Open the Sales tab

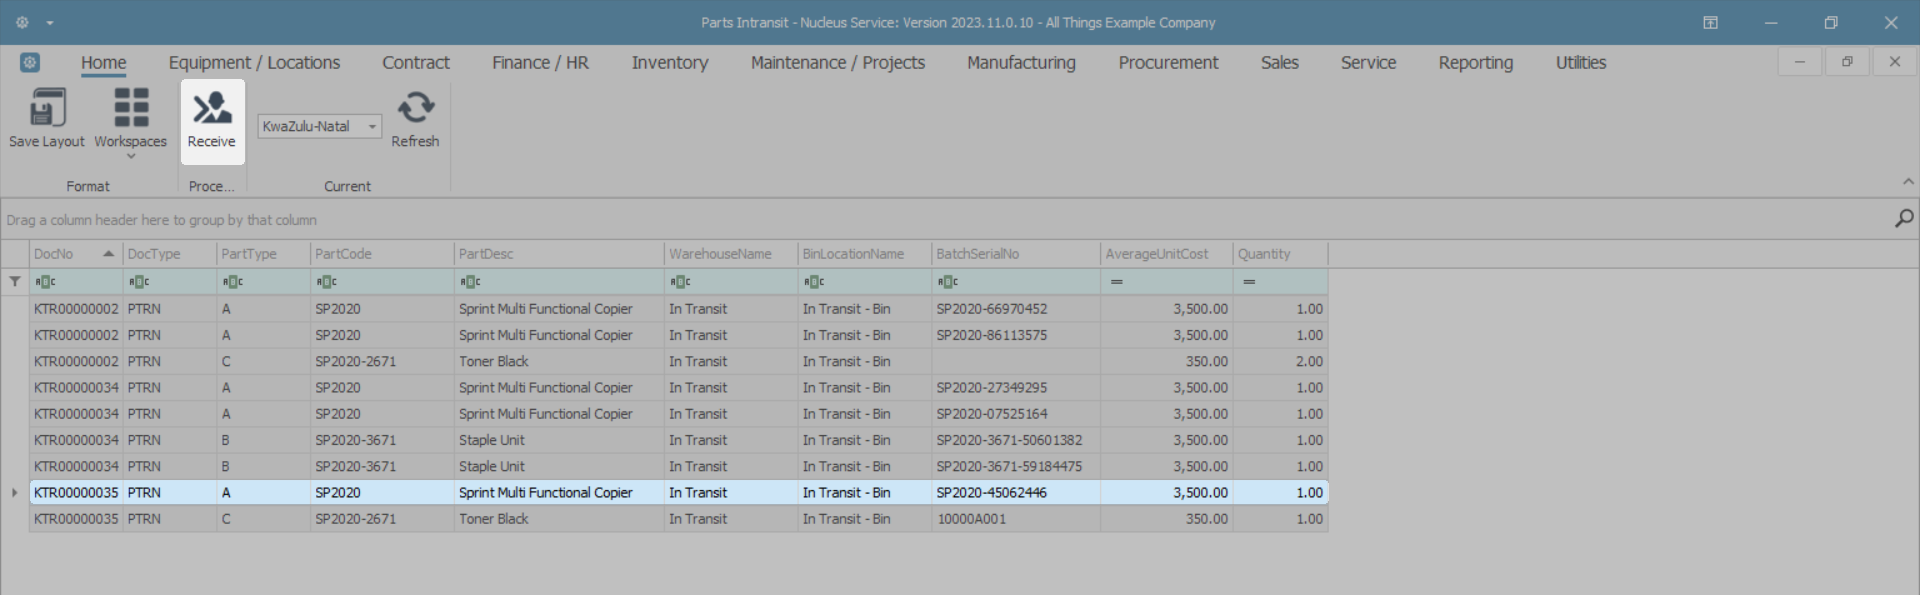pos(1279,63)
